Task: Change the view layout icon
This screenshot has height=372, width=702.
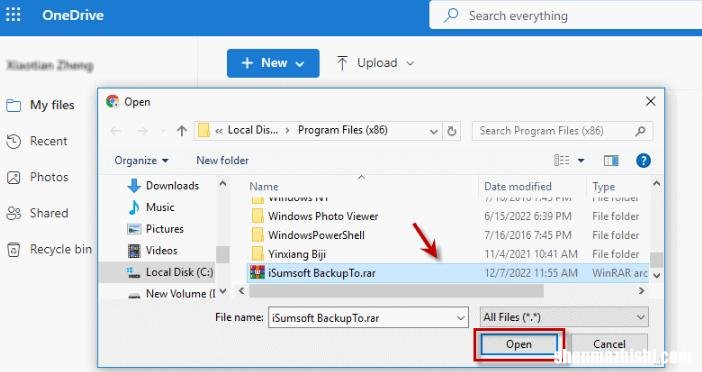Action: [562, 160]
